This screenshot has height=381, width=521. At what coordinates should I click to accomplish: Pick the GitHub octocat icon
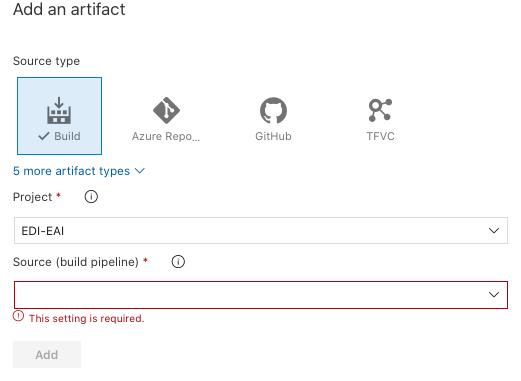pos(273,110)
